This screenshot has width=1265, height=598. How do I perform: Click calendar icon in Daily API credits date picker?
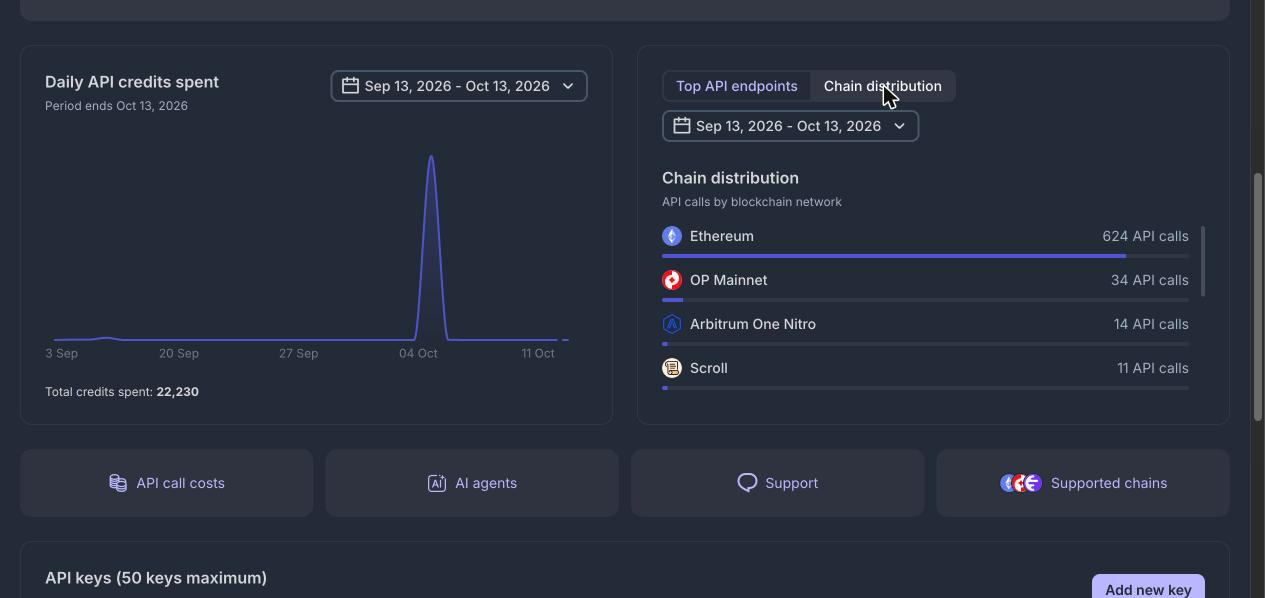pyautogui.click(x=350, y=86)
